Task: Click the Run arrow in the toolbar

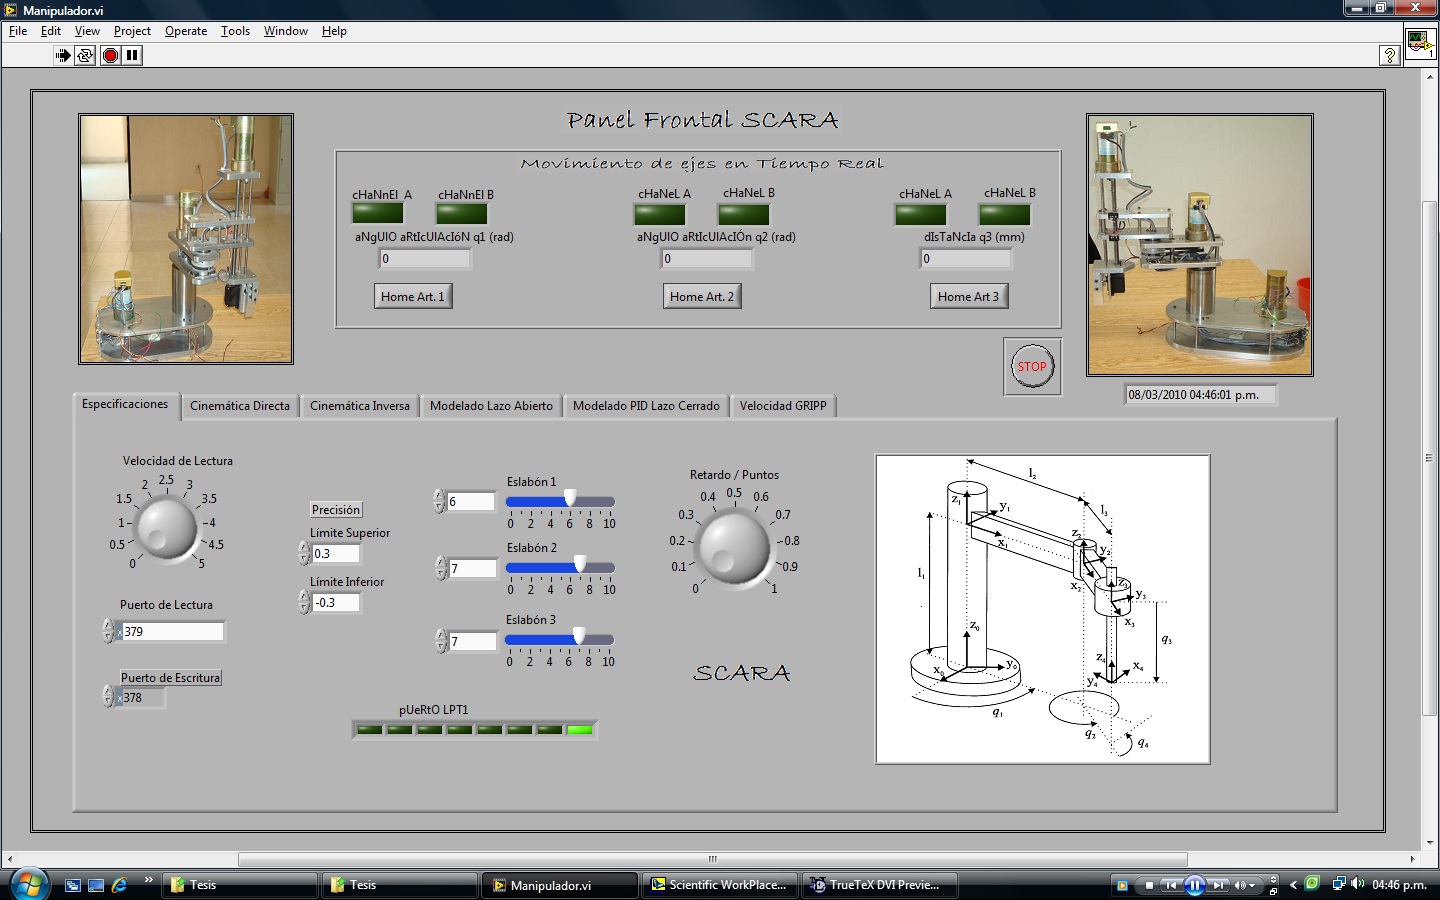Action: tap(63, 56)
